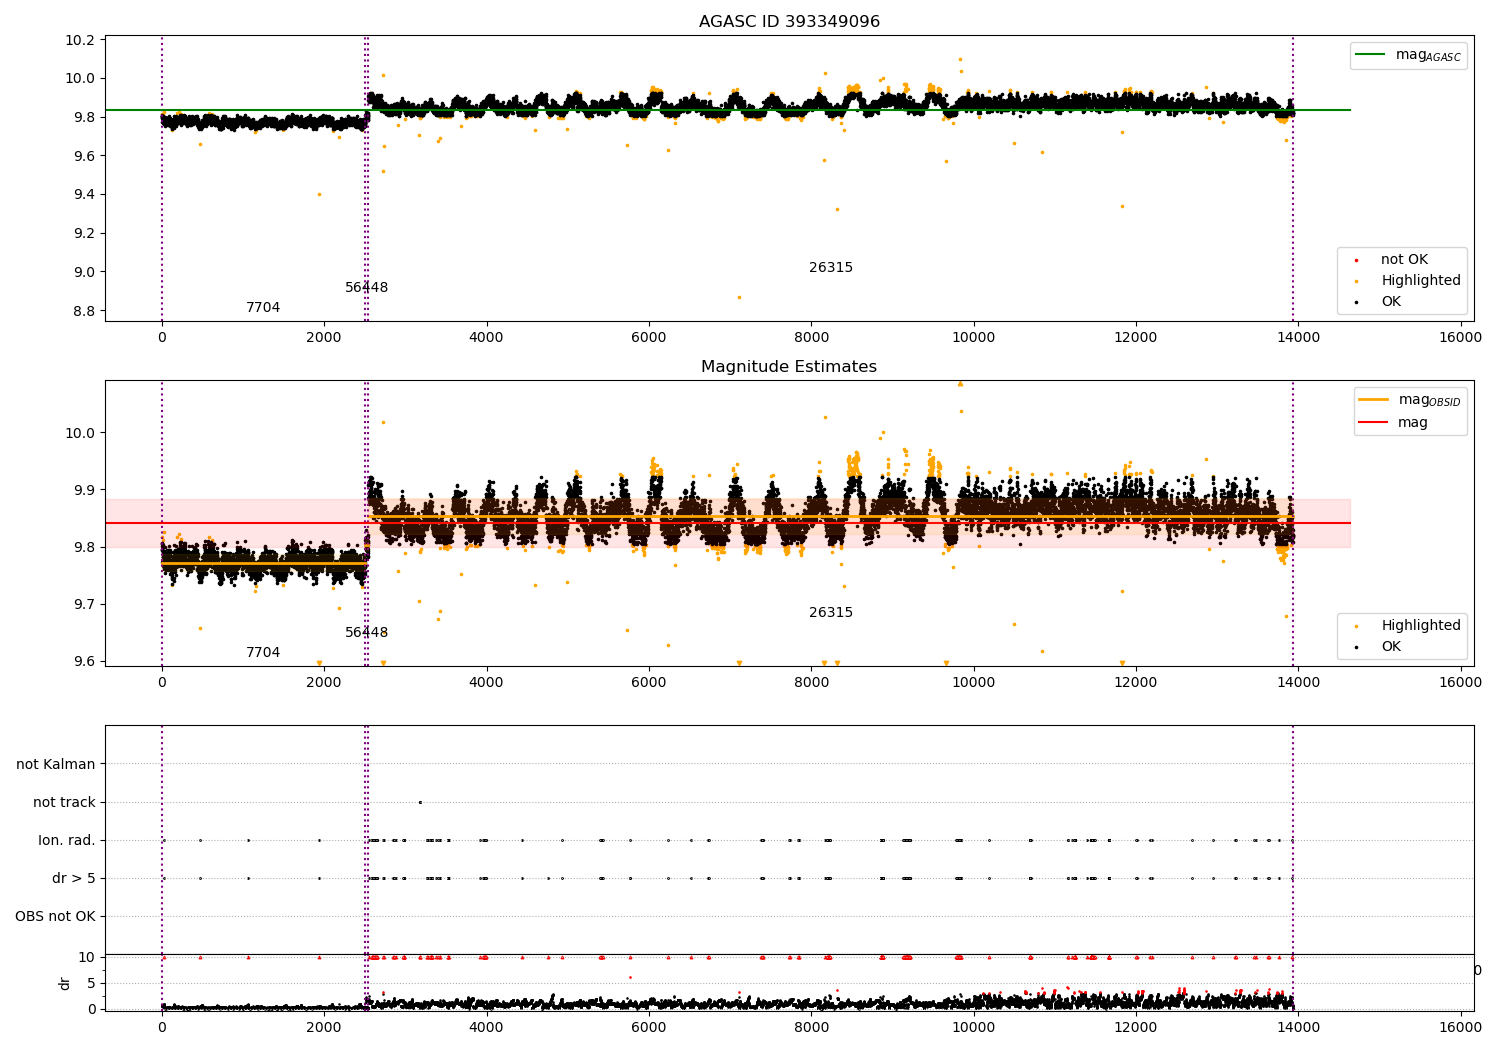Viewport: 1500px width, 1050px height.
Task: Click the 'Magnitude Estimates' plot title
Action: [789, 367]
